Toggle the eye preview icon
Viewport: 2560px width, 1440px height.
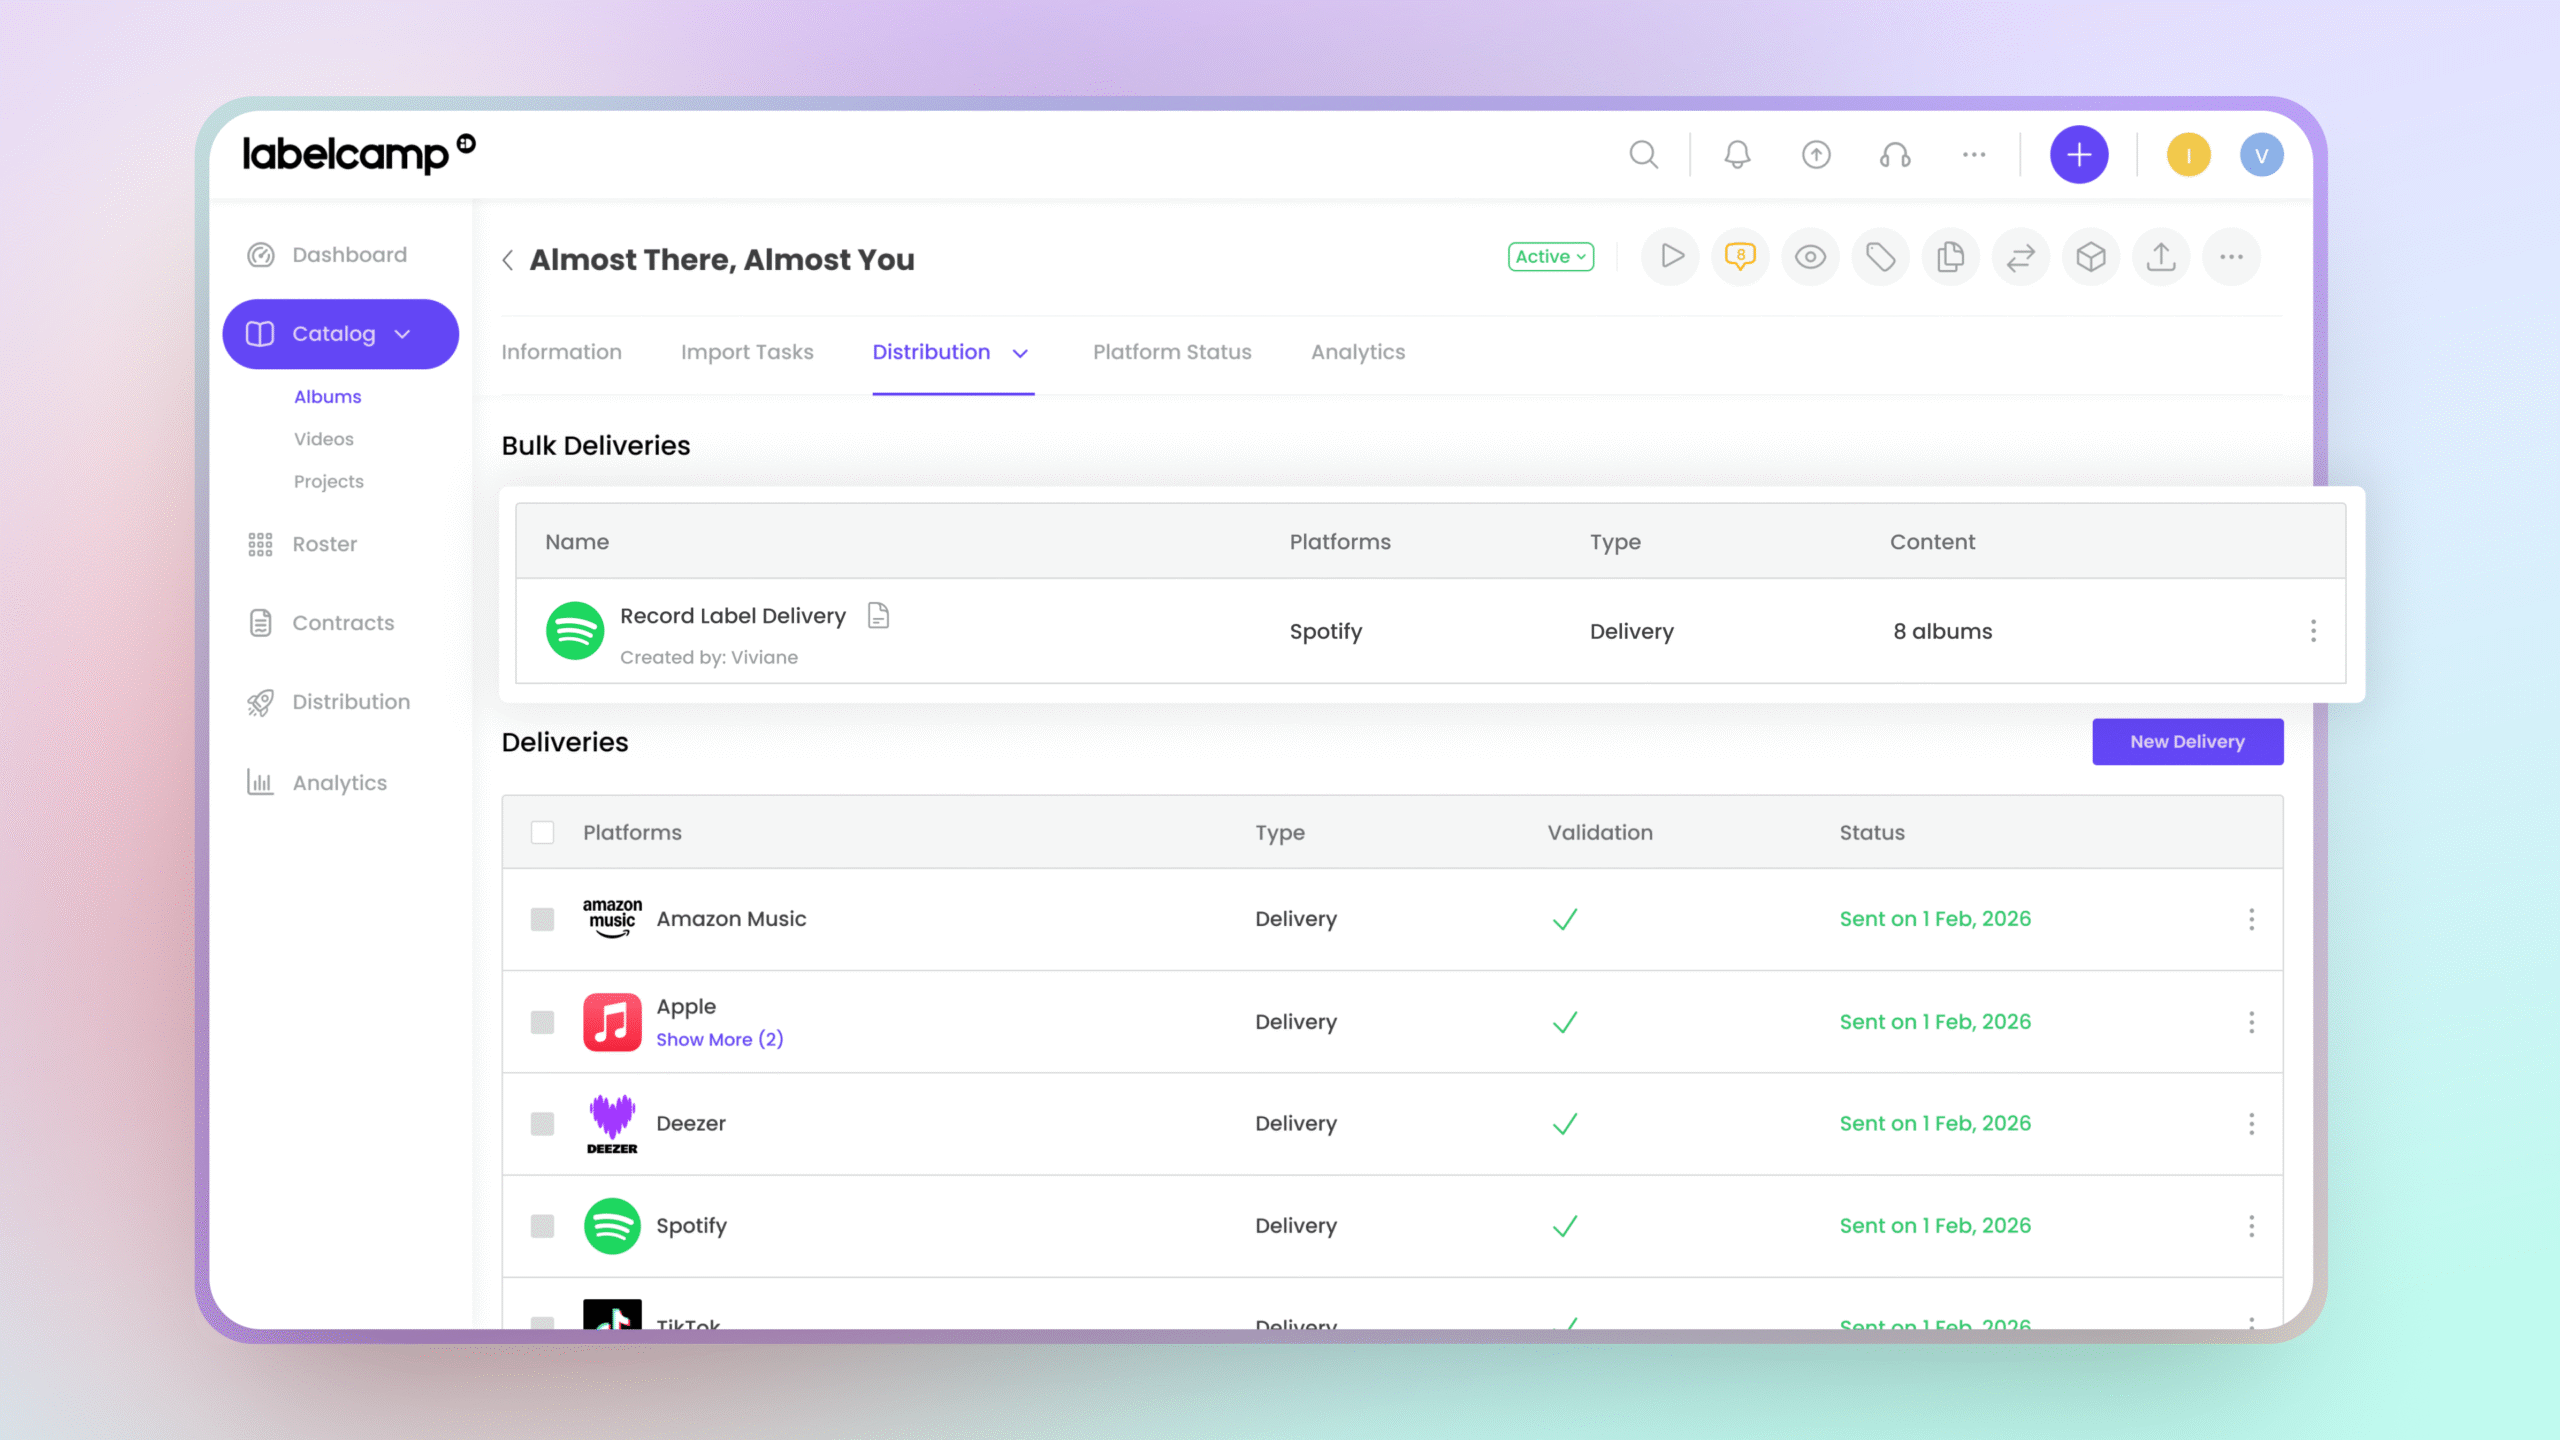1810,257
